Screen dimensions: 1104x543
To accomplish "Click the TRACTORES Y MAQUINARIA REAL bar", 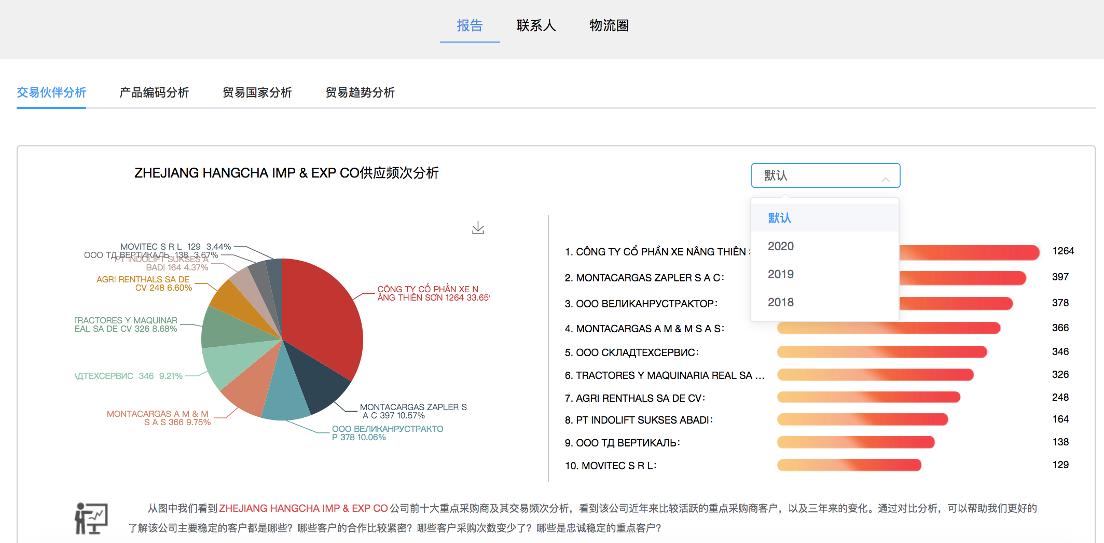I will click(x=875, y=375).
